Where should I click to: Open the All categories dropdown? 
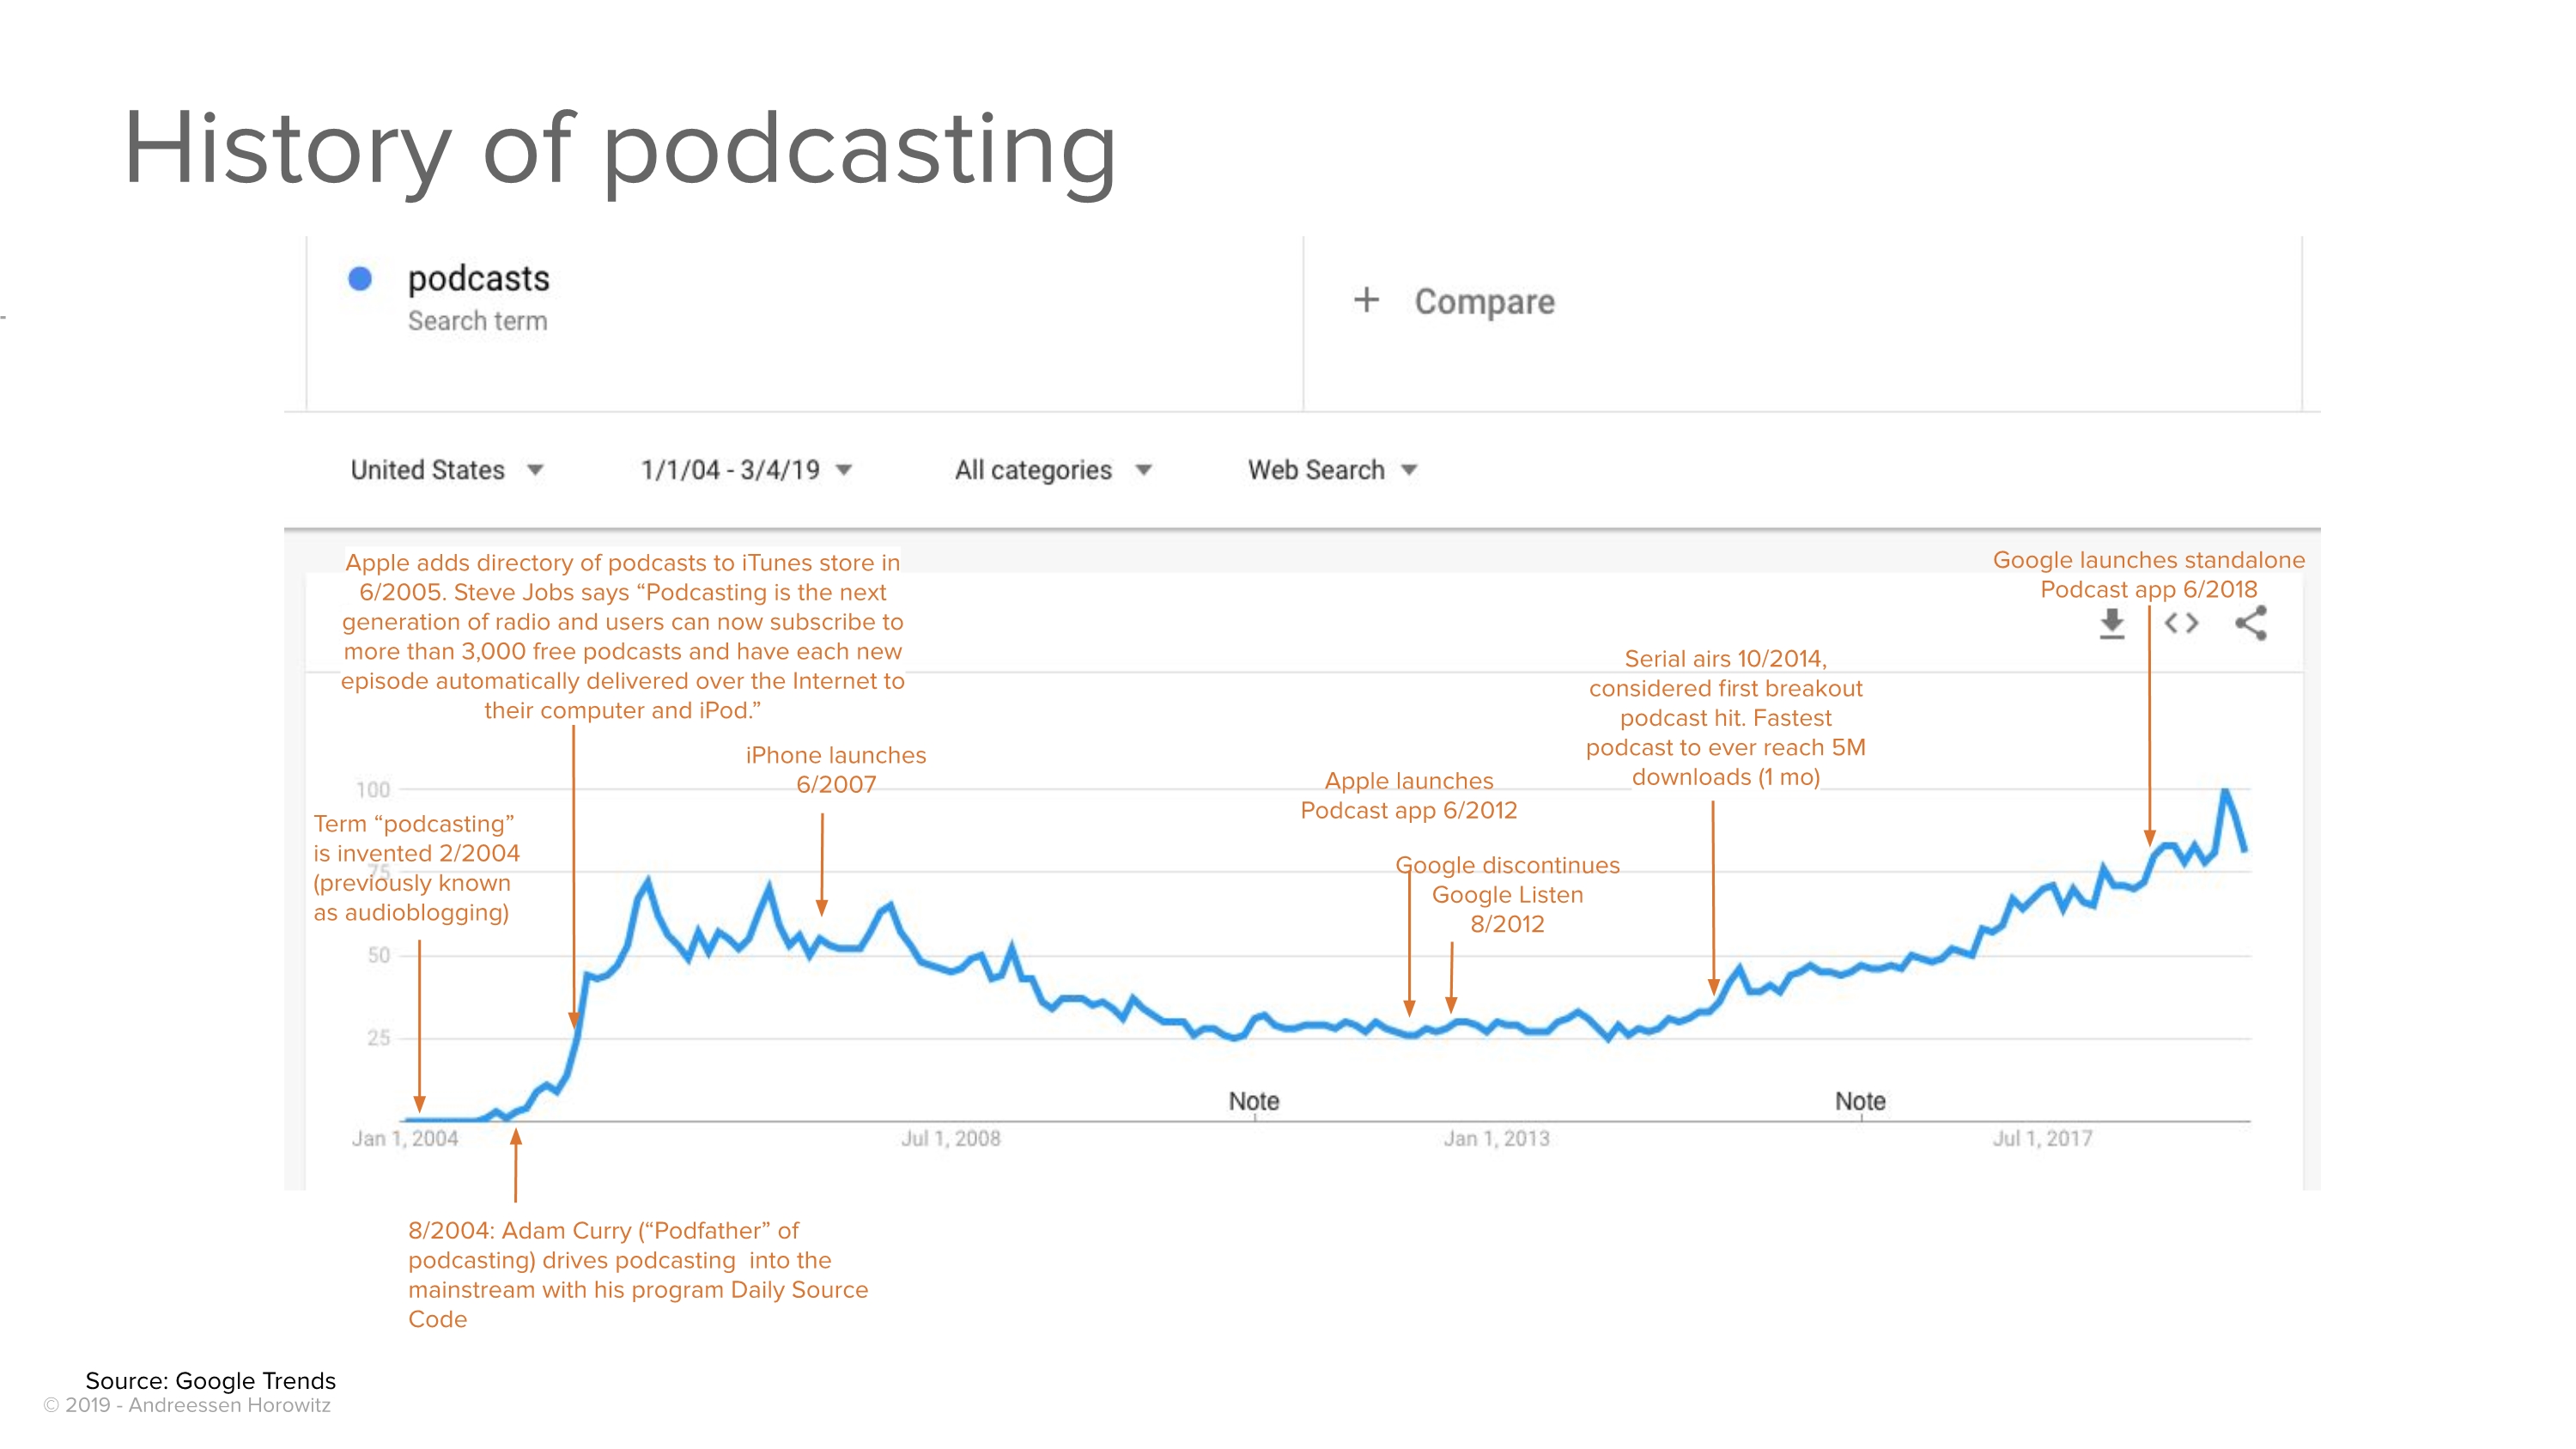tap(1053, 470)
